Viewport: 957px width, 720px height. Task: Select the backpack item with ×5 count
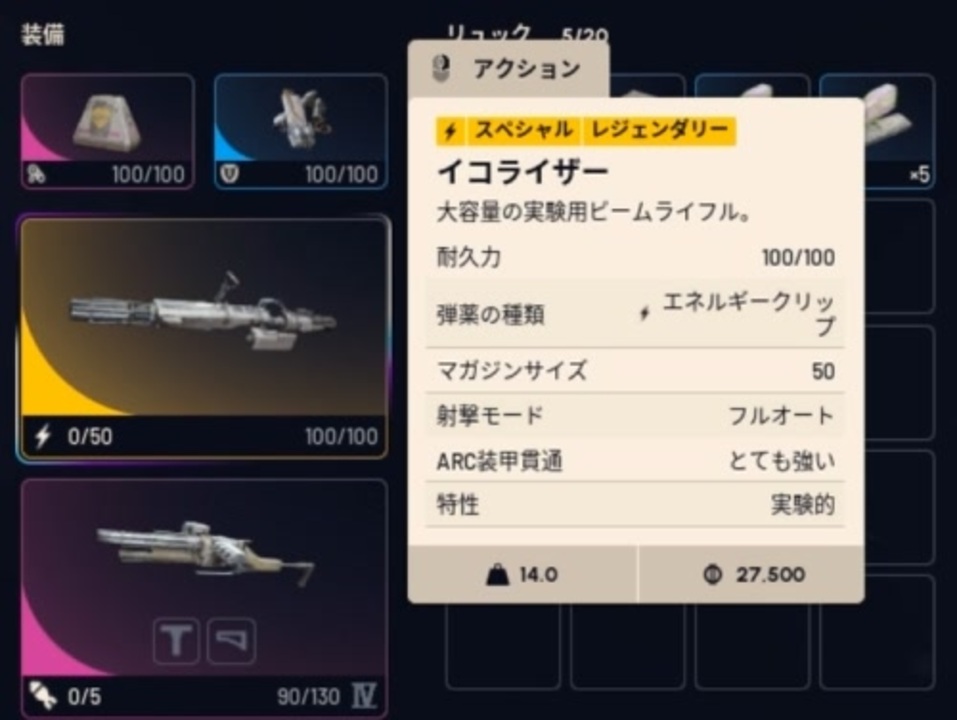click(876, 131)
